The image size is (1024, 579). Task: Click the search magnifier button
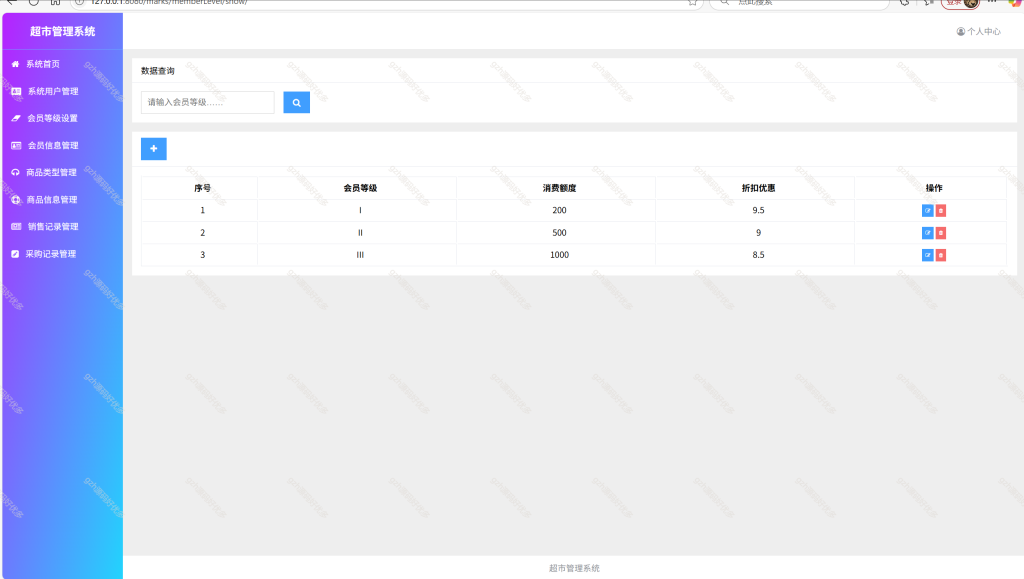(x=296, y=102)
